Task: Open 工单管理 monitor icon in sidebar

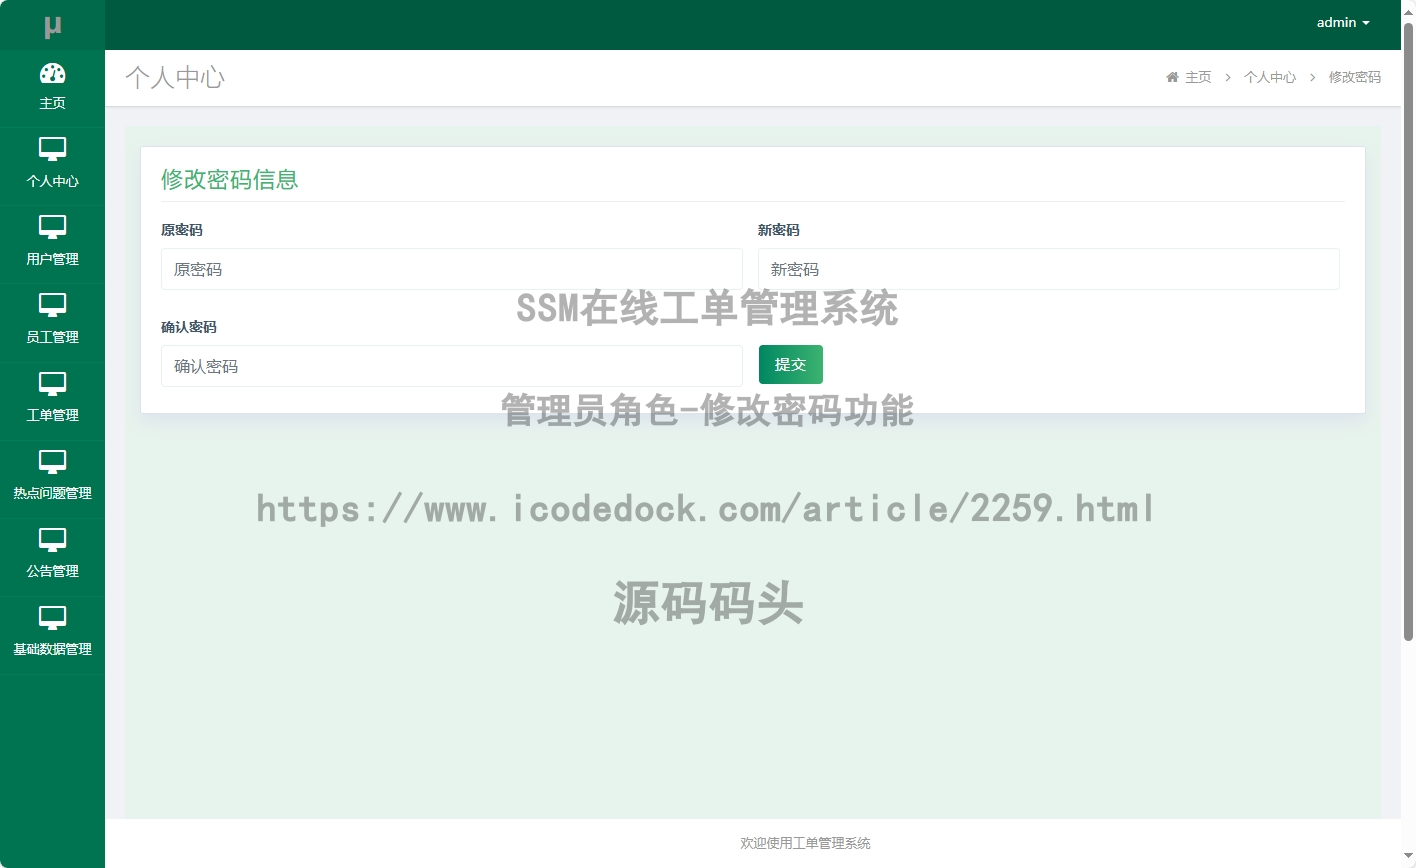Action: (52, 383)
